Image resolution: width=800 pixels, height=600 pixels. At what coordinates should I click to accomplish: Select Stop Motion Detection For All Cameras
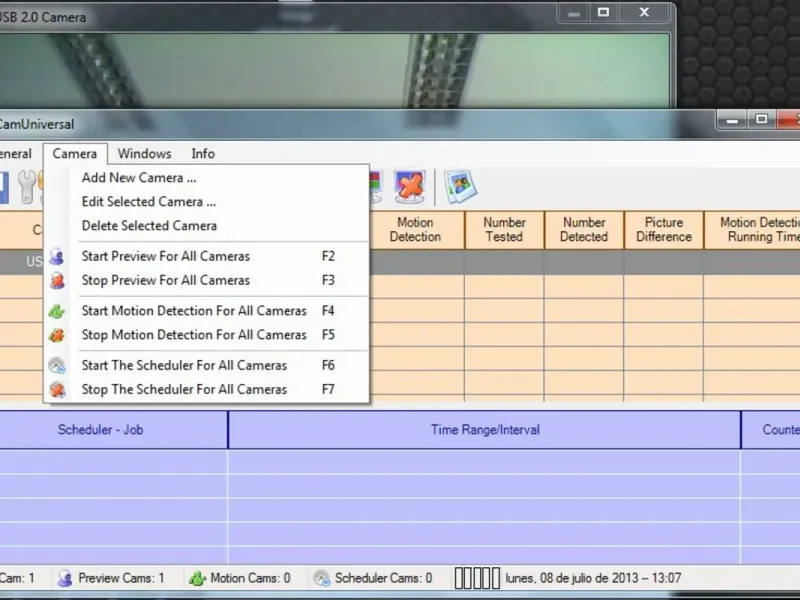206,335
